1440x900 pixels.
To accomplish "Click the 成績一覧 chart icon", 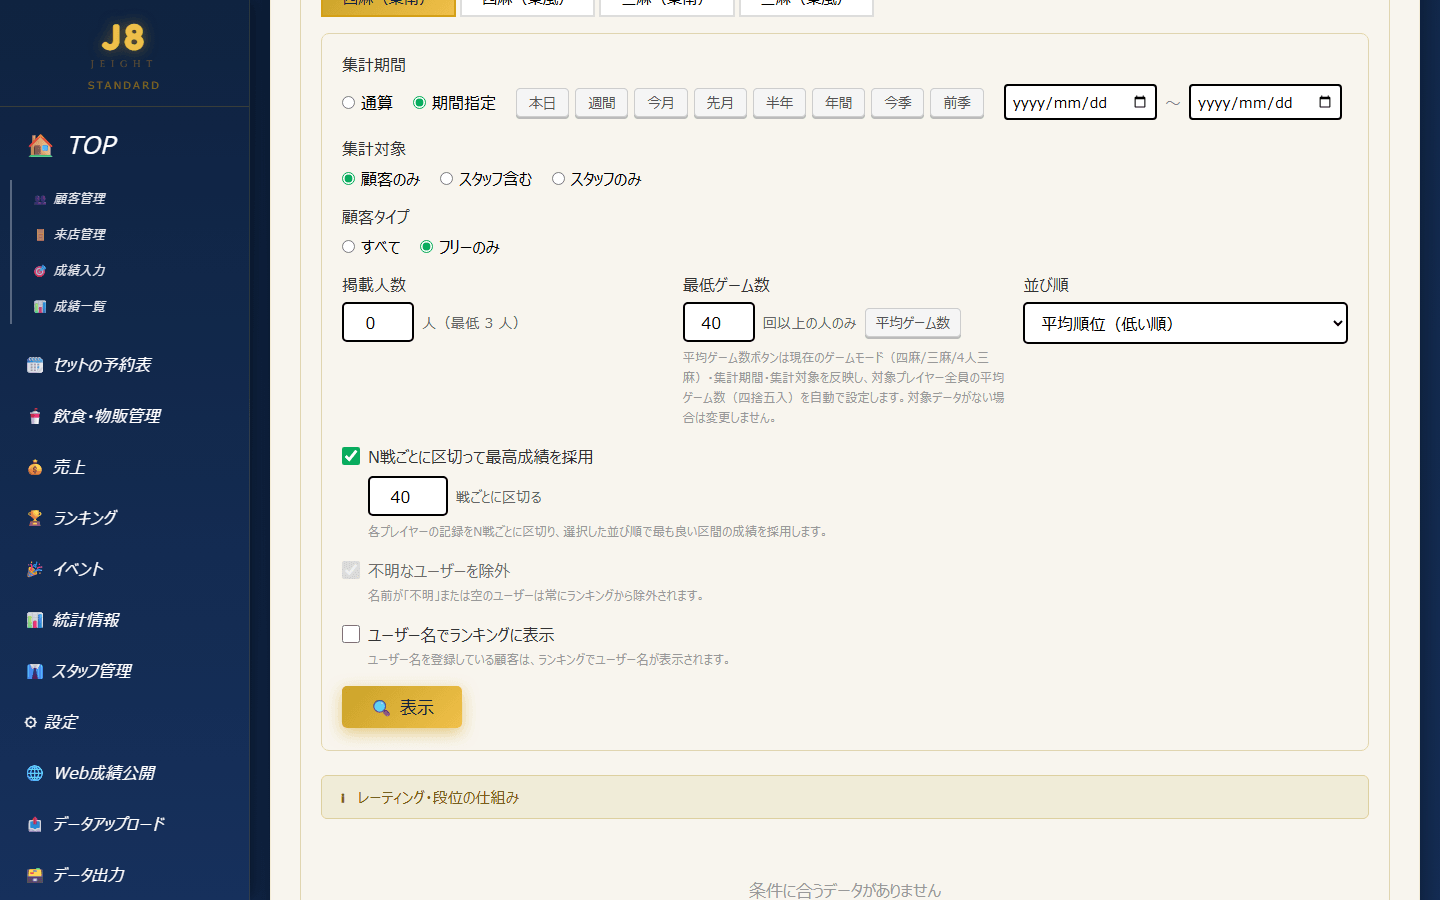I will (x=40, y=307).
